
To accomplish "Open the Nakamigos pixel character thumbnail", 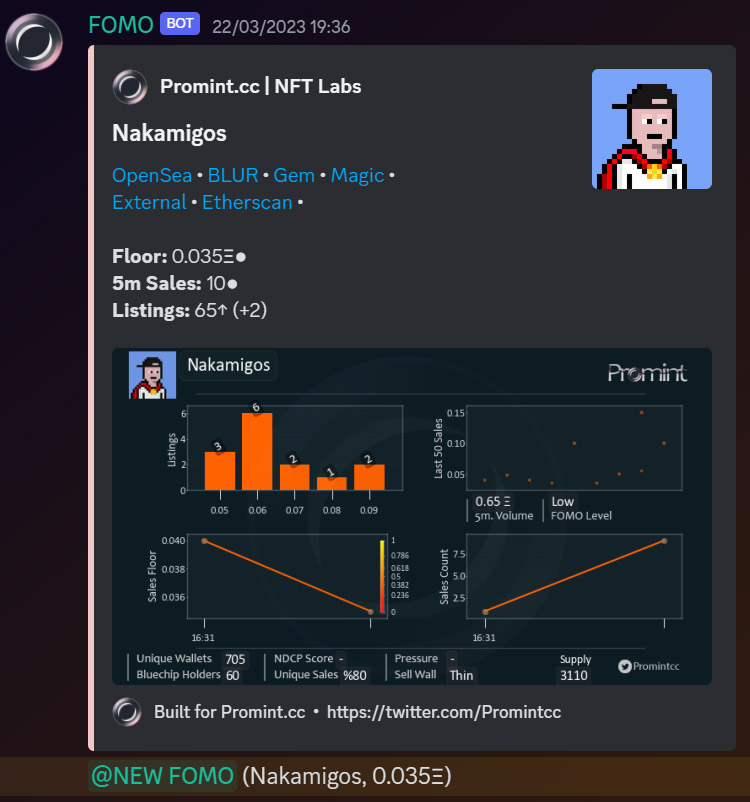I will pyautogui.click(x=652, y=129).
